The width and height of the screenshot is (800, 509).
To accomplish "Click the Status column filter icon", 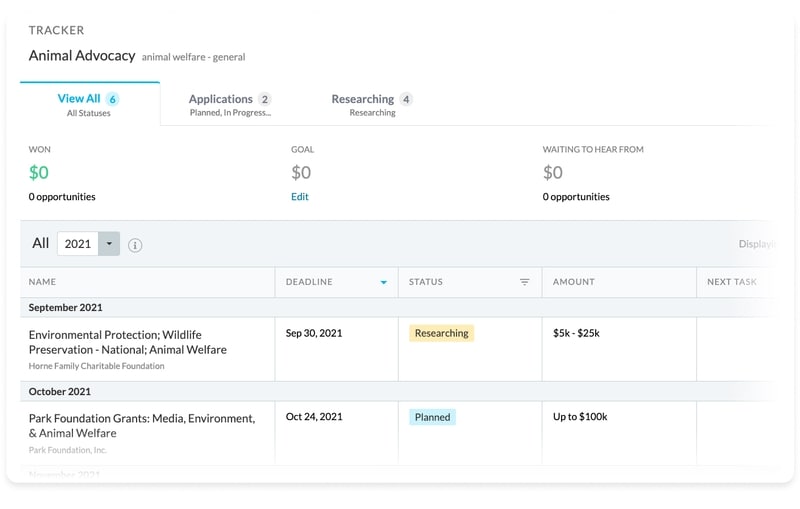I will click(524, 282).
